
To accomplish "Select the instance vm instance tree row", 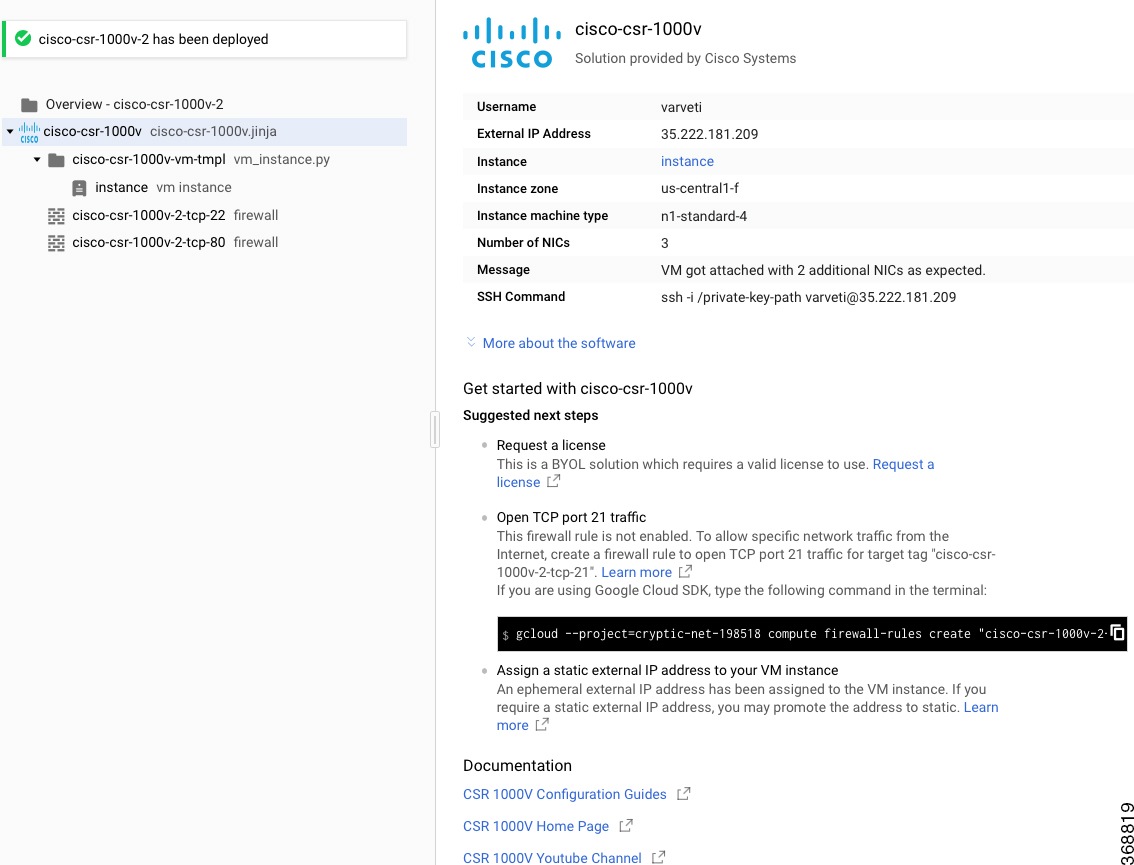I will click(x=205, y=187).
